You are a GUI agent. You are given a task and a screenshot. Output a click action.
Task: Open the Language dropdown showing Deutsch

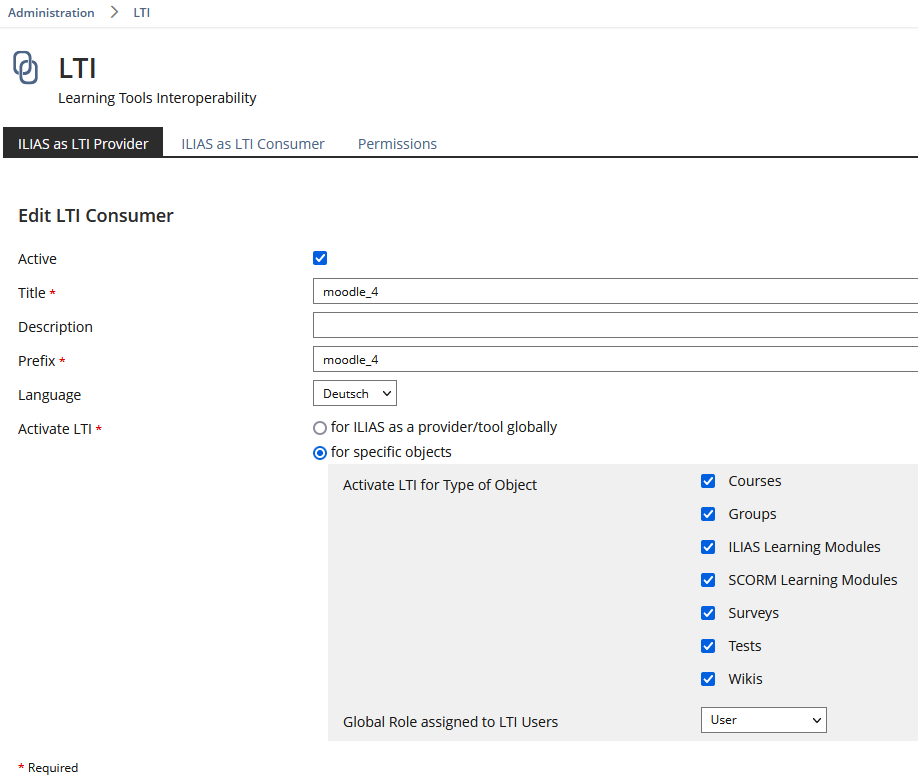click(x=355, y=394)
